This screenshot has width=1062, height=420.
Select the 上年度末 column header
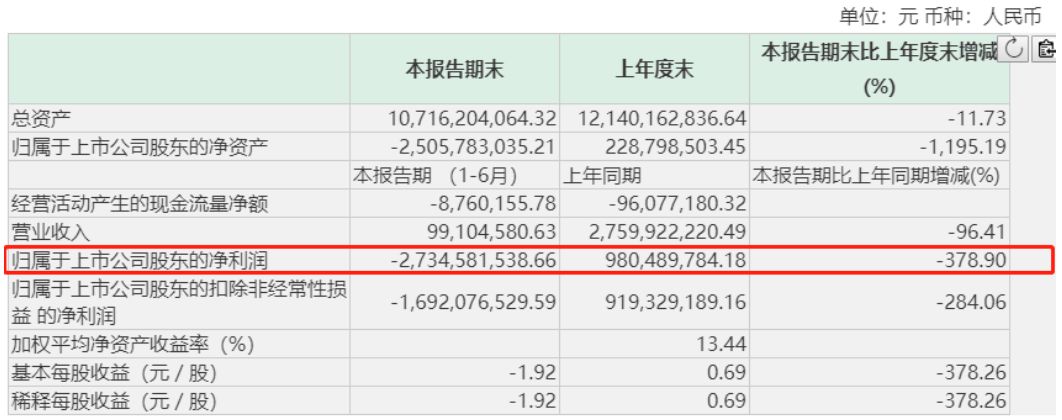(x=654, y=69)
